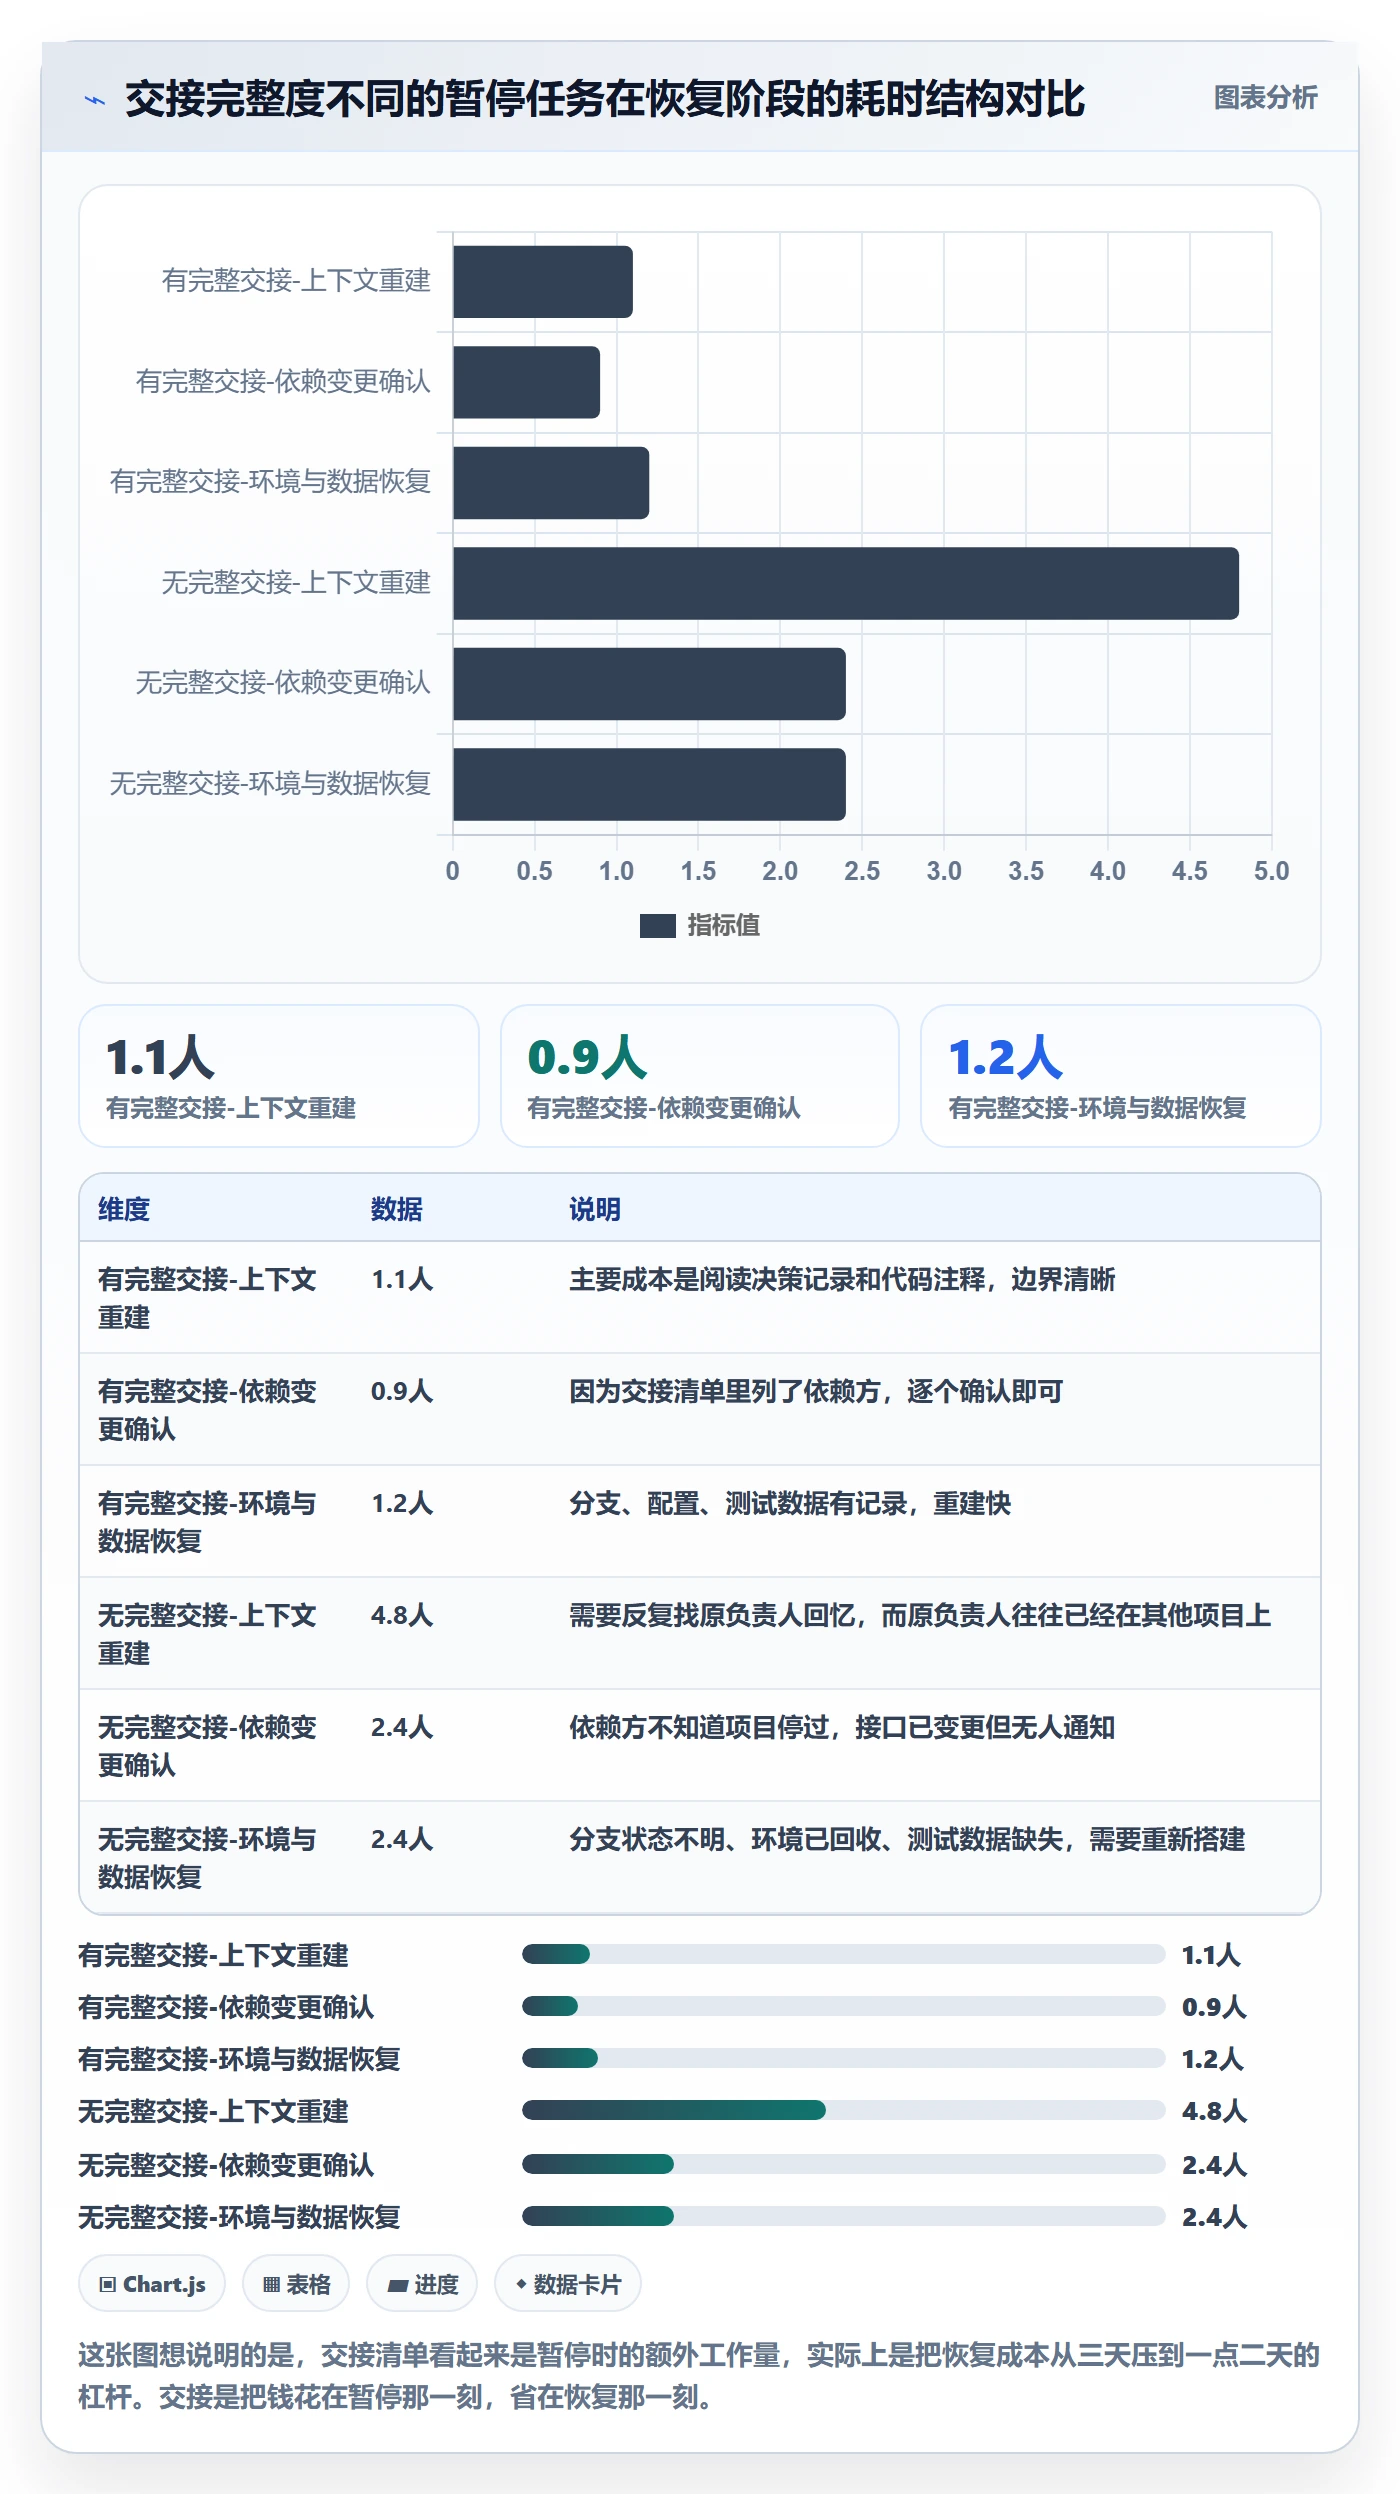1400x2494 pixels.
Task: Click table cell 因为交接清单里列了依赖方
Action: (816, 1392)
